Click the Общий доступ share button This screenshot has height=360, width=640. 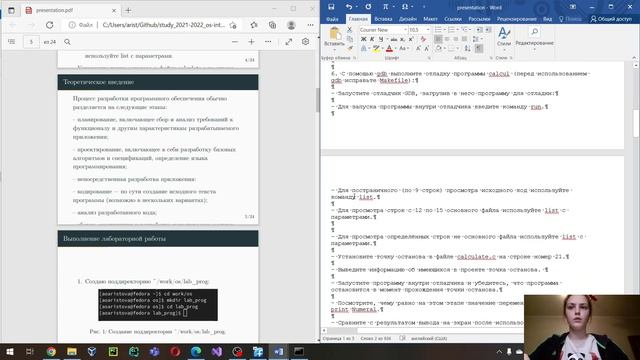(611, 19)
